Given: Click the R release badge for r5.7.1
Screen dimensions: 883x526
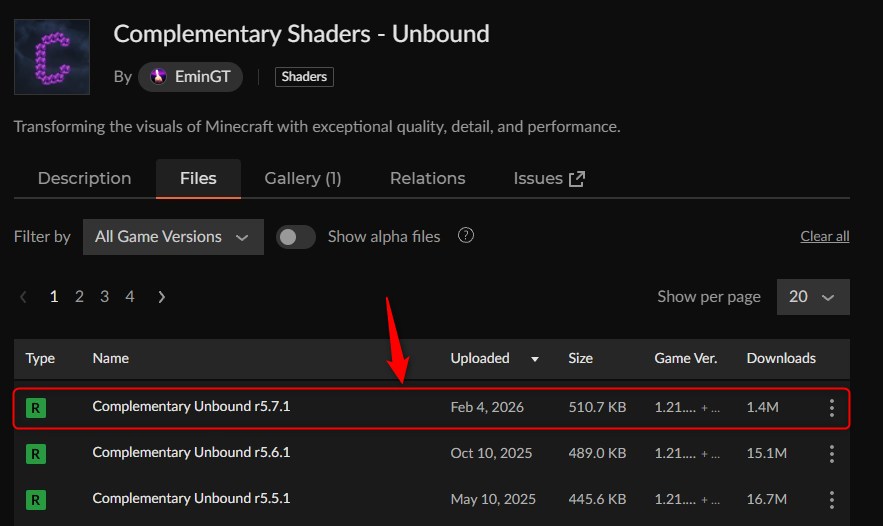Looking at the screenshot, I should 35,408.
